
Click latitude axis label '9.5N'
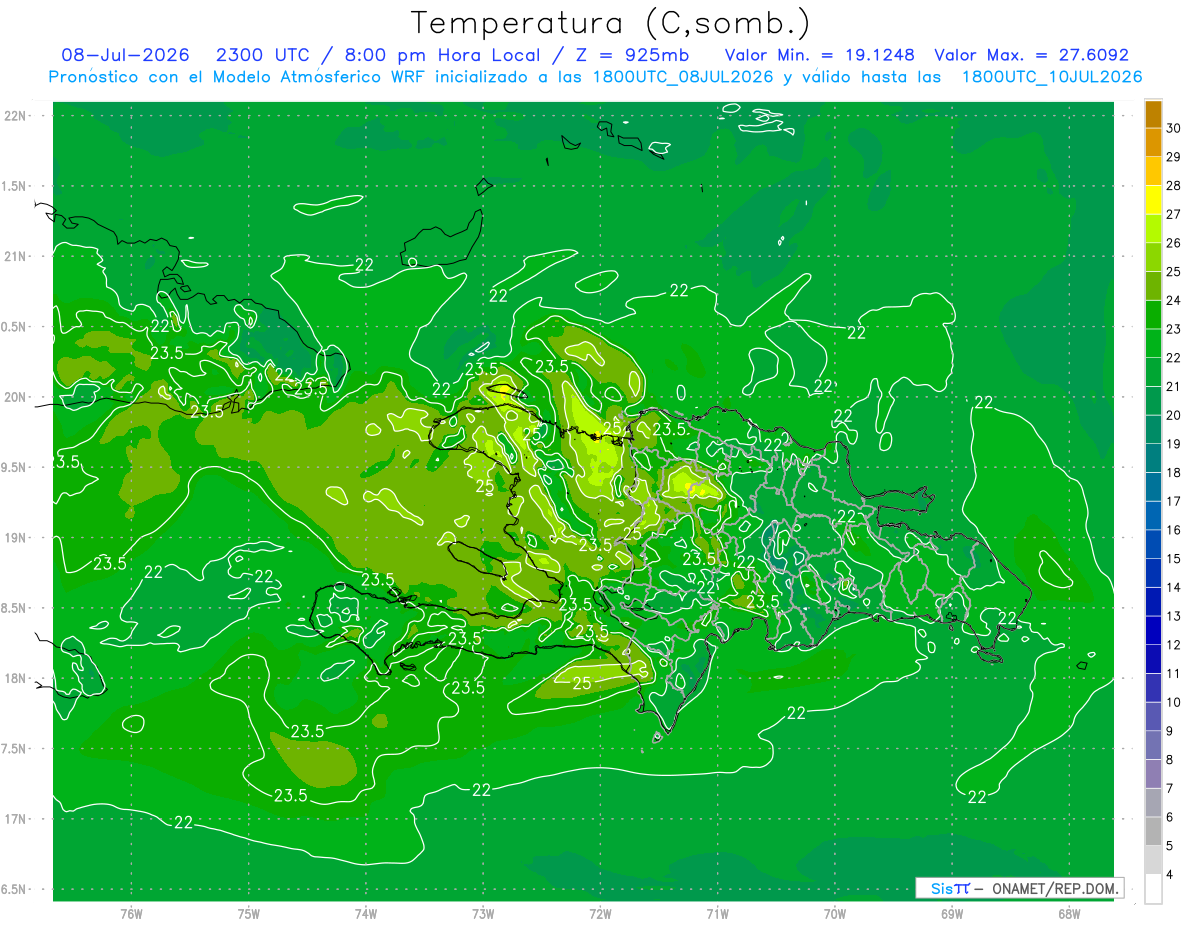(x=15, y=467)
